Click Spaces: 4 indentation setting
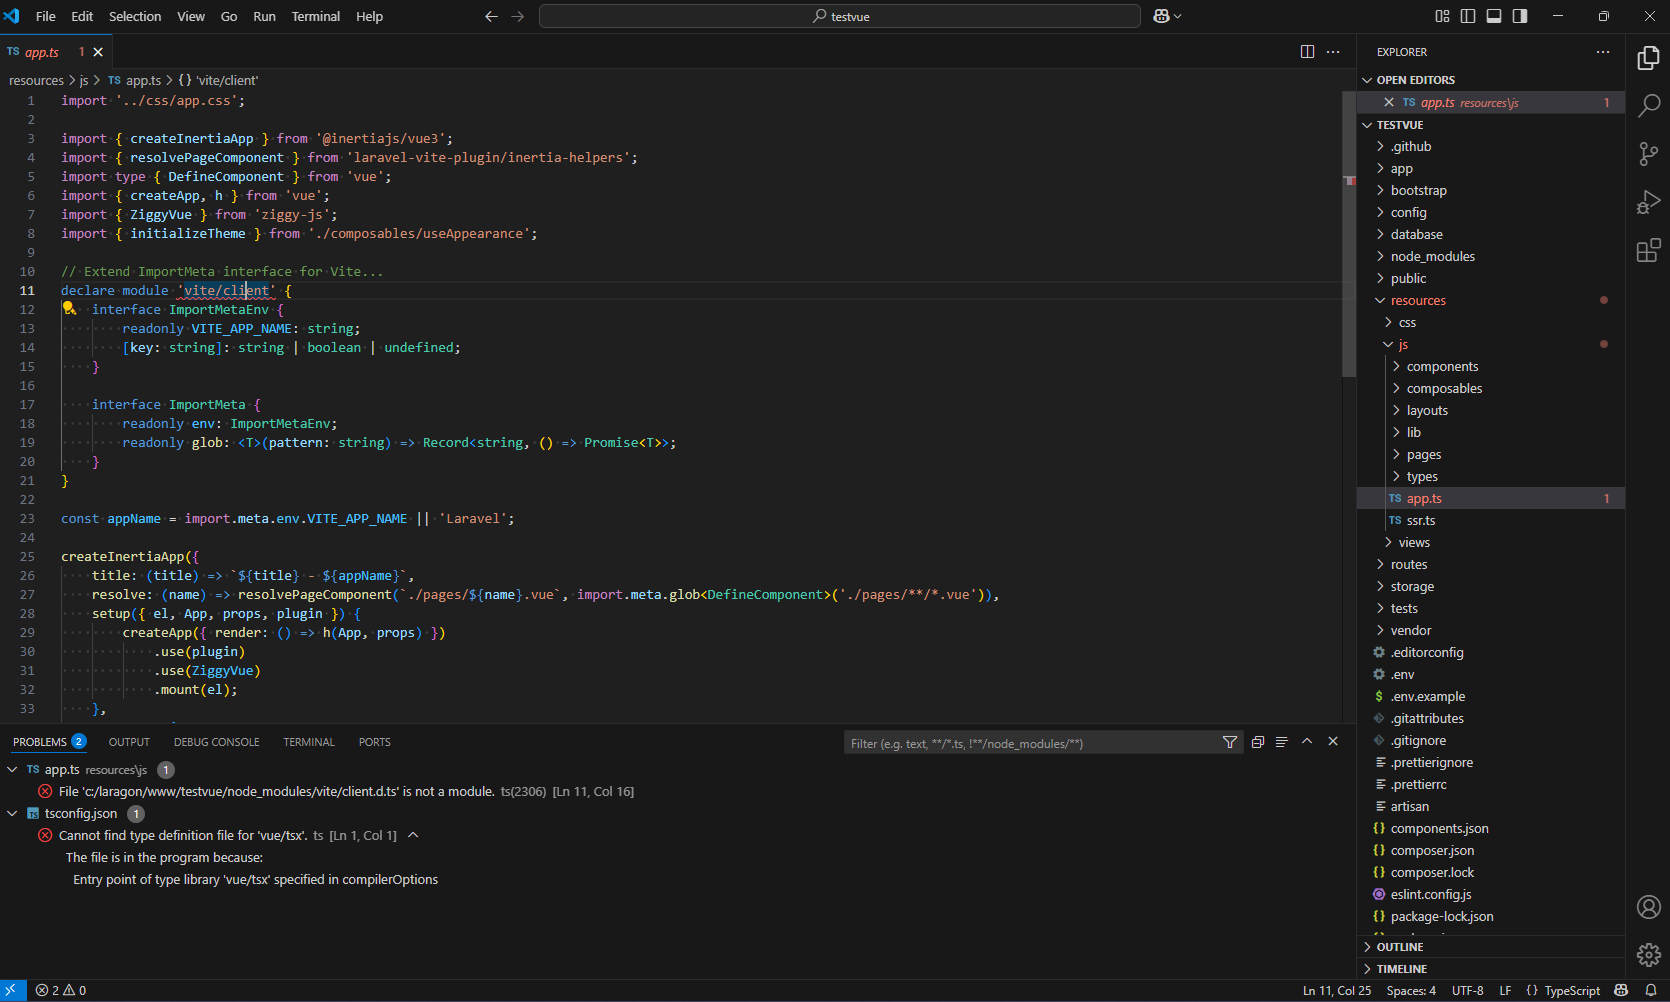This screenshot has width=1670, height=1002. pyautogui.click(x=1411, y=990)
